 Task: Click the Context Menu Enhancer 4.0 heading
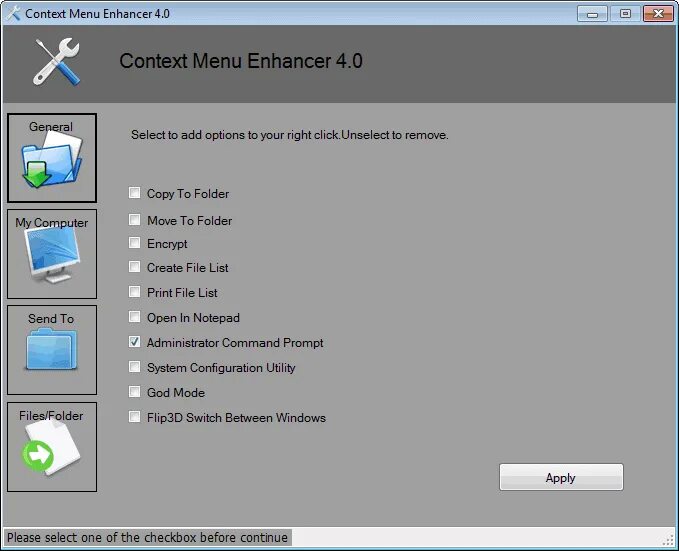click(241, 61)
